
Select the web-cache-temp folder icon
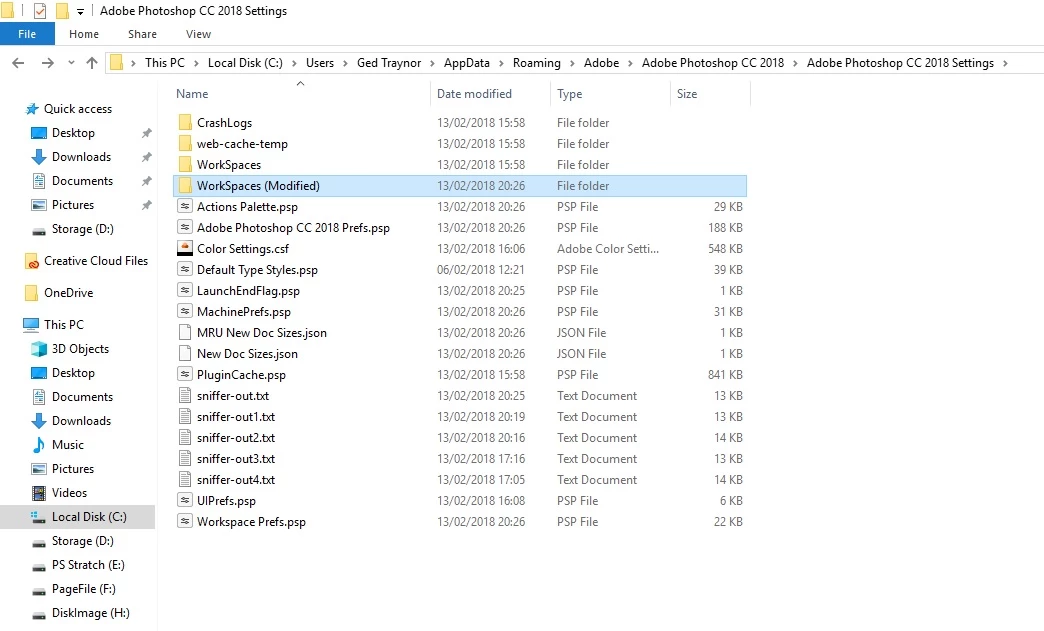[185, 144]
